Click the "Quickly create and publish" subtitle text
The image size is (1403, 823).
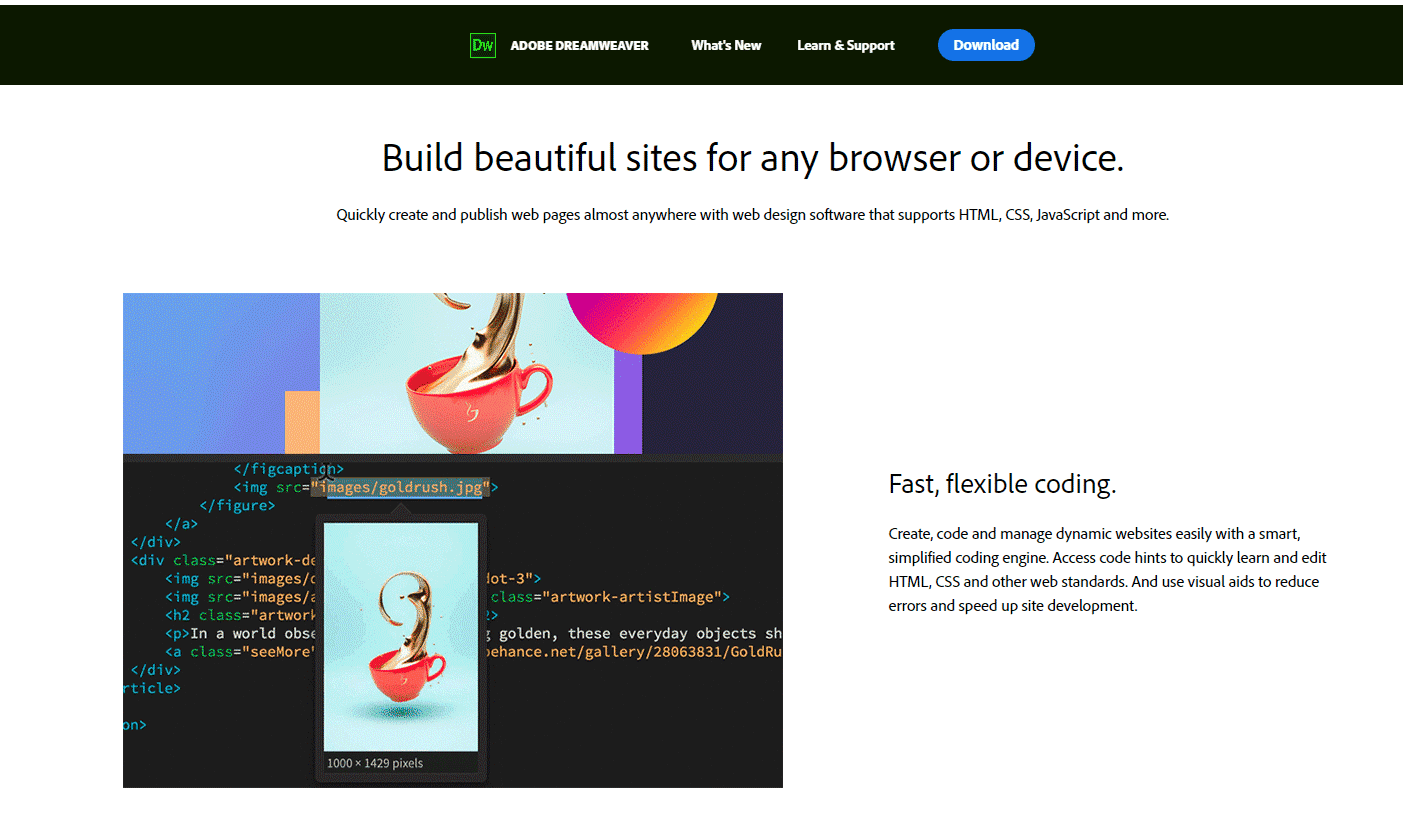(752, 214)
